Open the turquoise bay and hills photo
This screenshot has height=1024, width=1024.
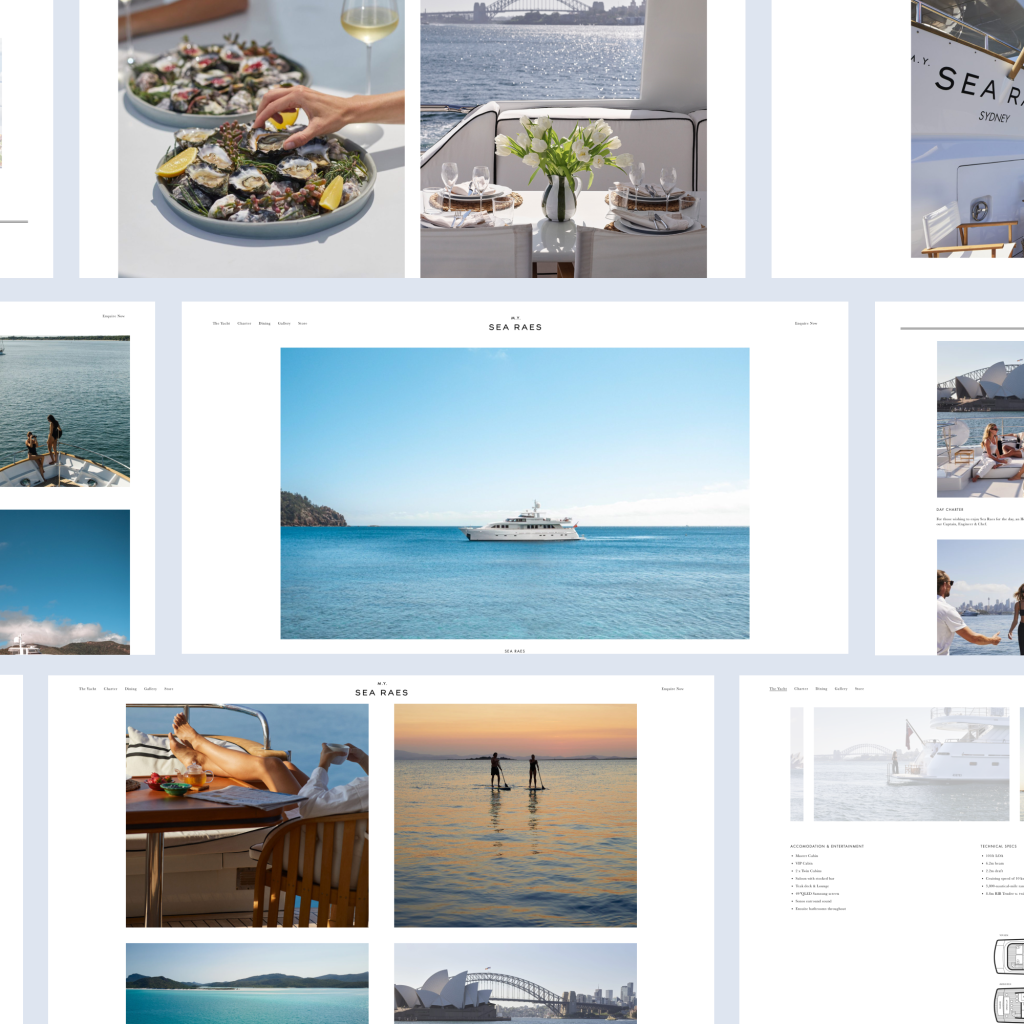(x=247, y=983)
